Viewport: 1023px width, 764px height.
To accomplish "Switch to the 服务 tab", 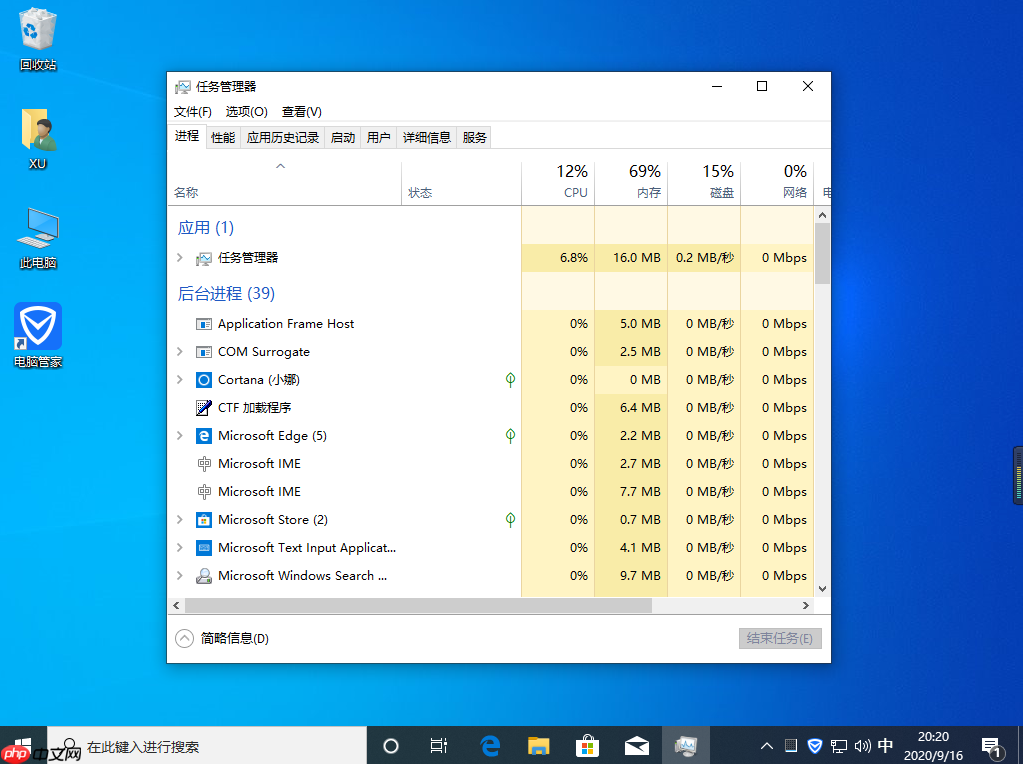I will tap(473, 137).
